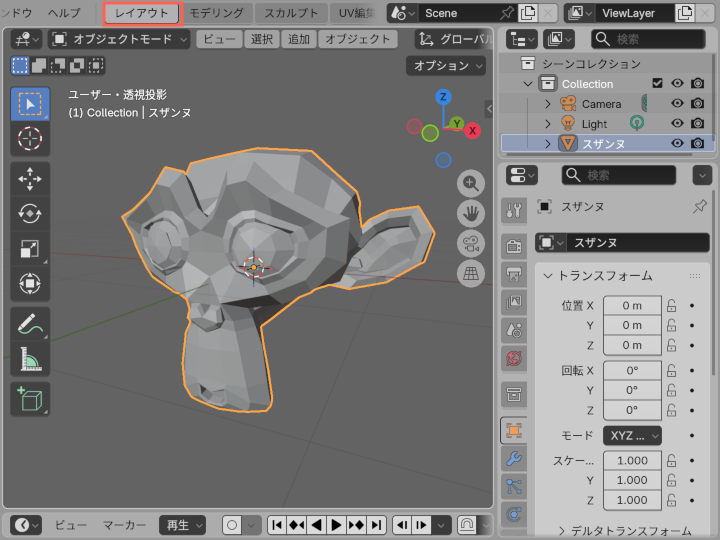Open the Object properties tab
Image resolution: width=720 pixels, height=540 pixels.
point(514,430)
